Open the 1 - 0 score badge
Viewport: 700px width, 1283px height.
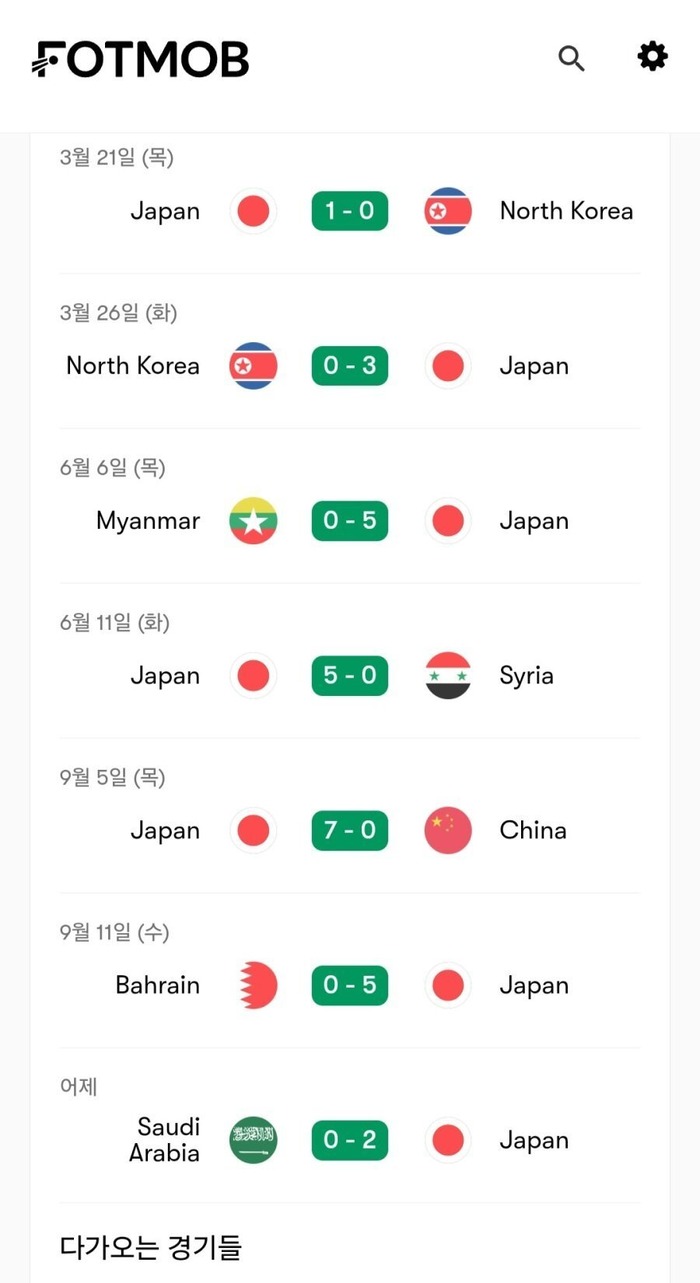[349, 211]
